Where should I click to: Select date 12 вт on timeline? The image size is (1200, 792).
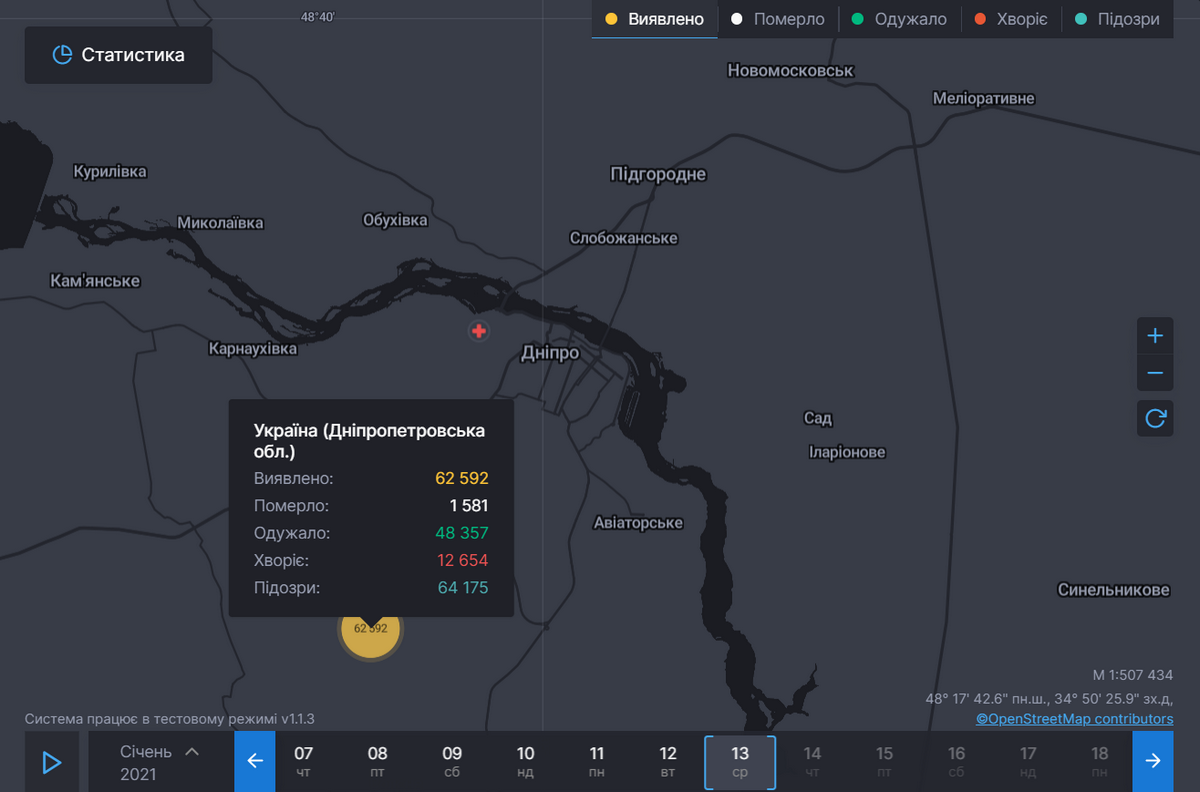point(668,761)
